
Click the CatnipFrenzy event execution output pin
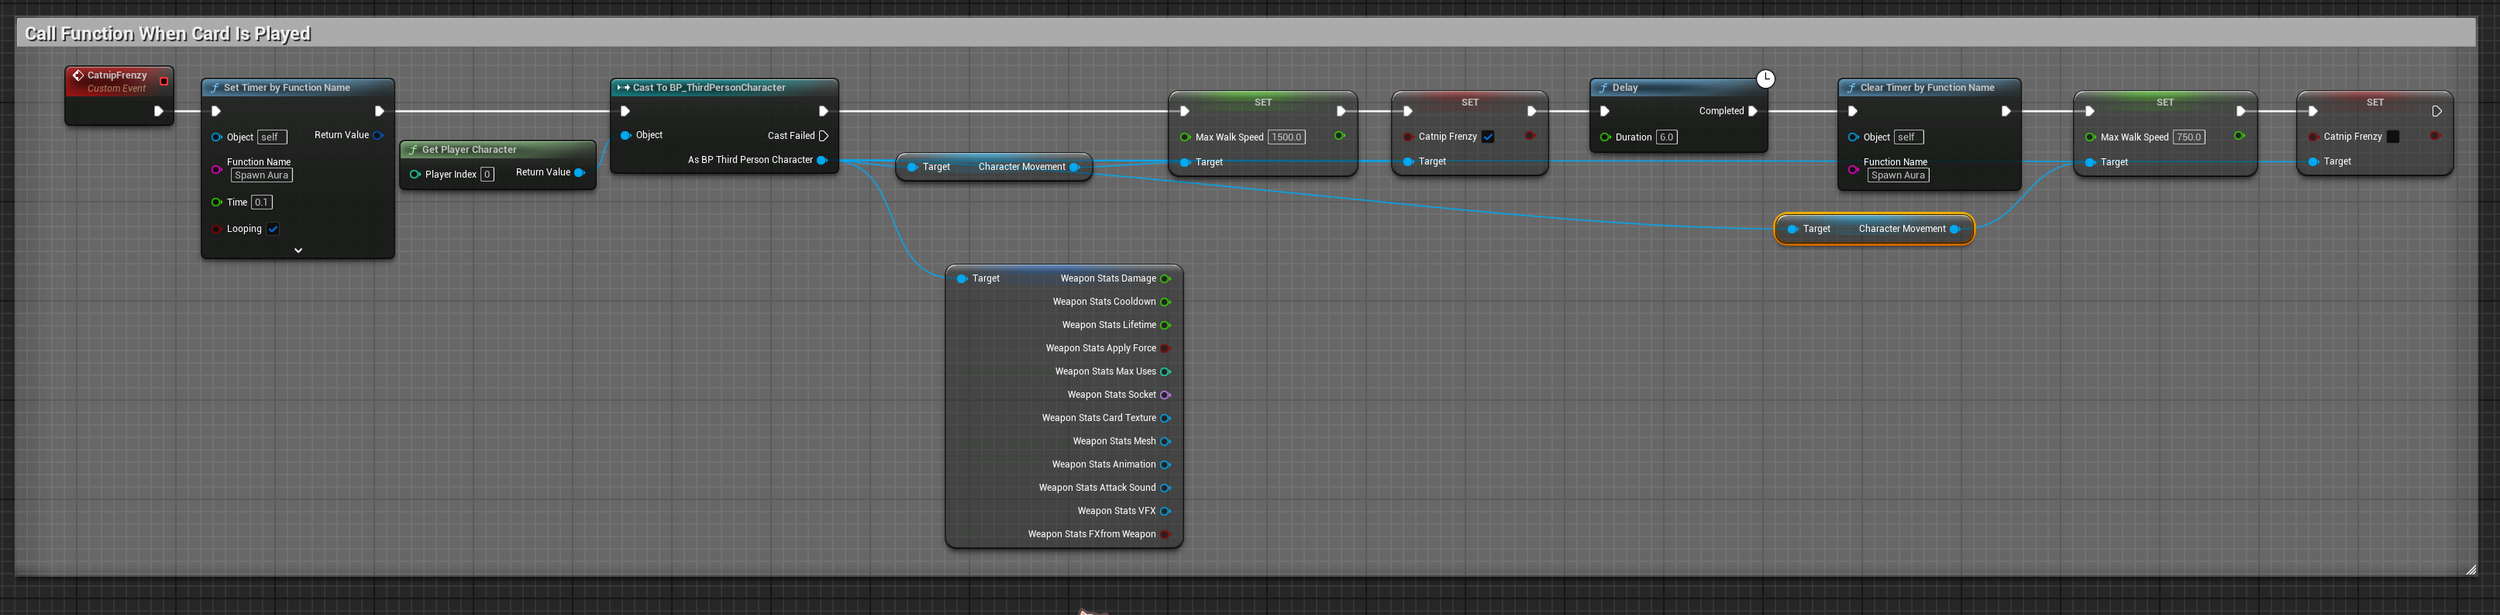158,111
